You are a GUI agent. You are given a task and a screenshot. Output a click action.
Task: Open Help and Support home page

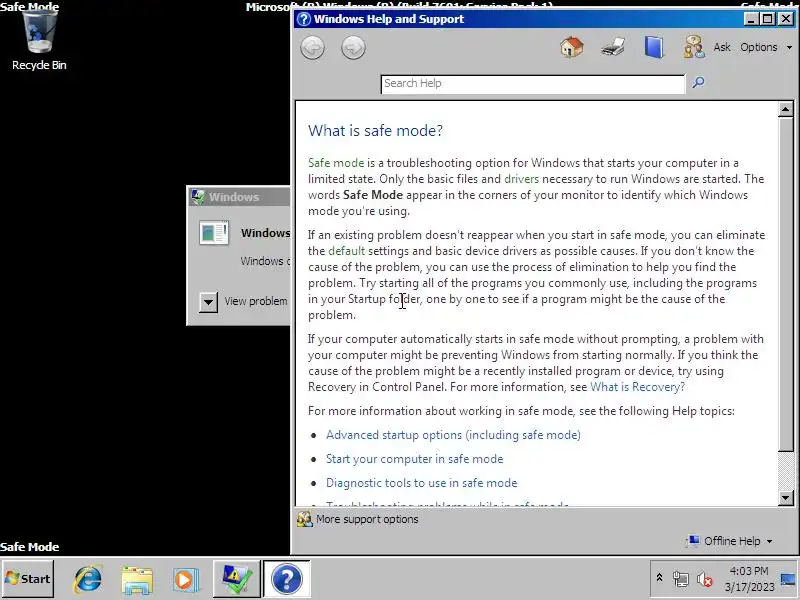571,47
